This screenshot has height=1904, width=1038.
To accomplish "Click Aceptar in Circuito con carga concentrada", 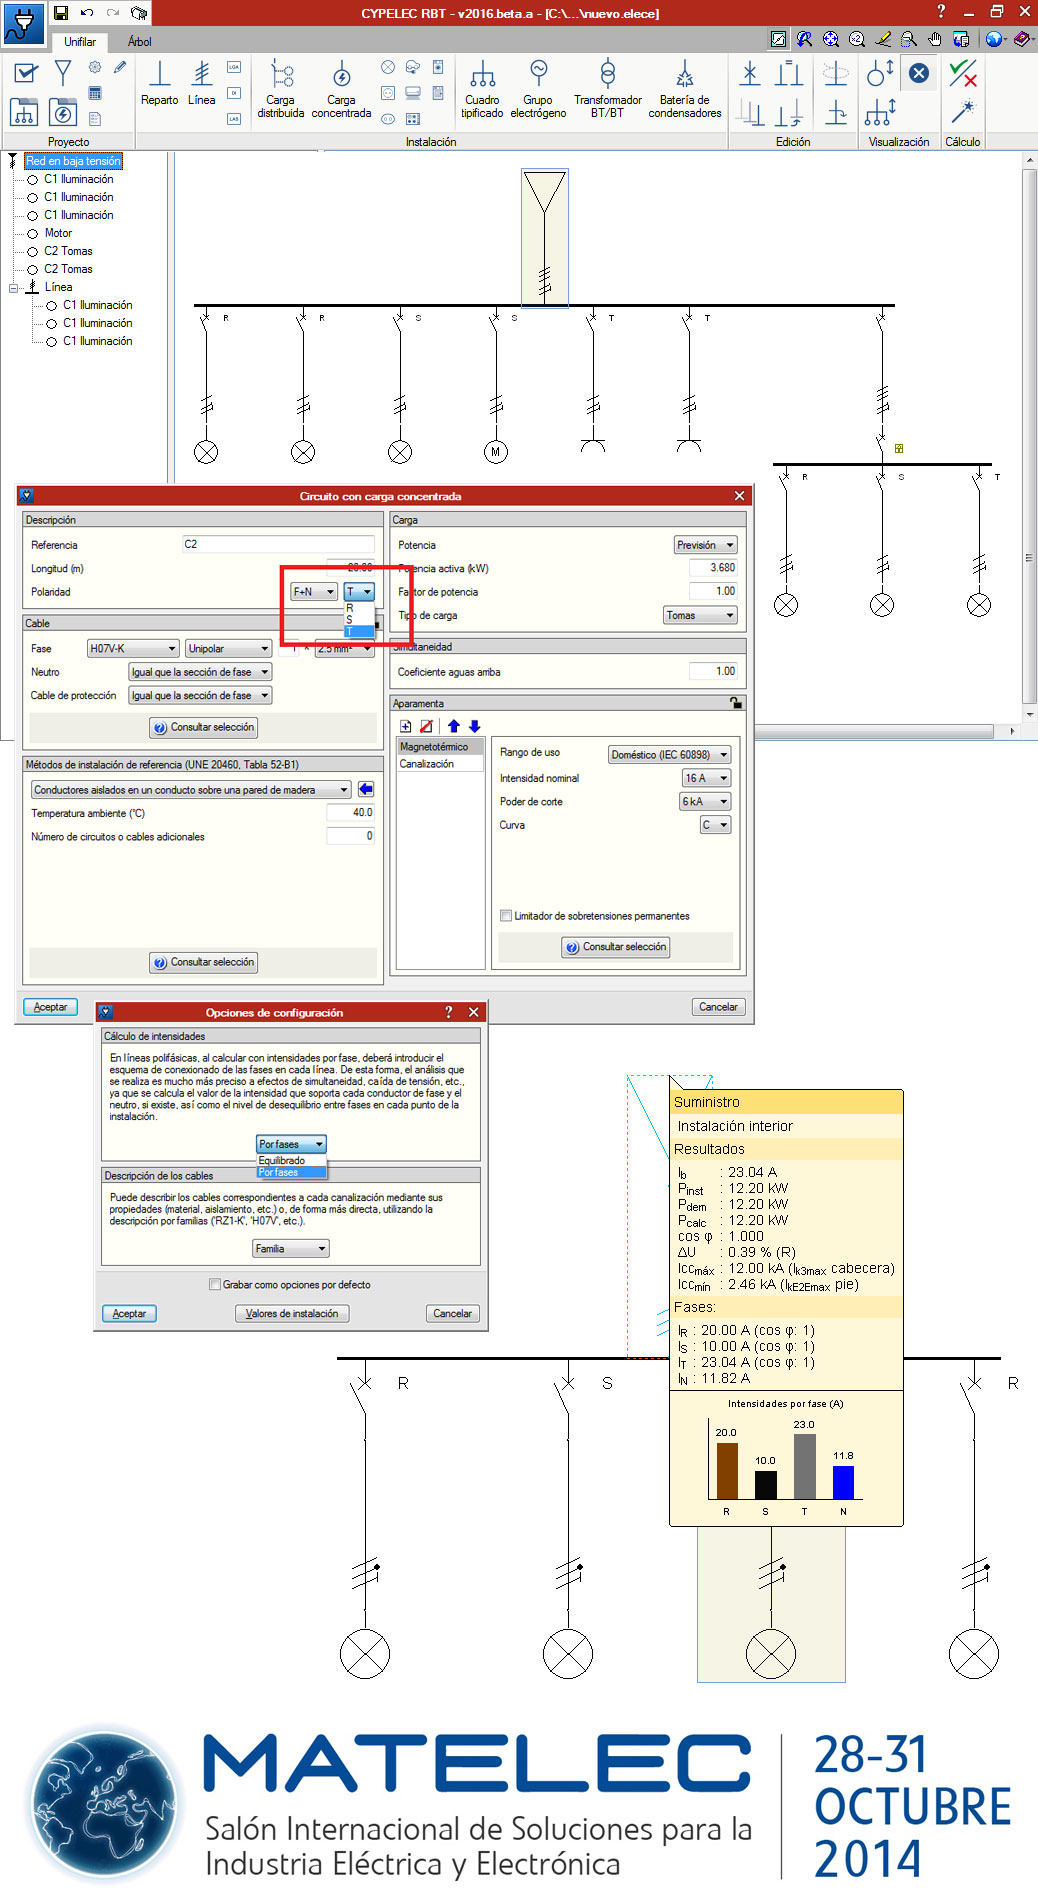I will (x=50, y=1007).
